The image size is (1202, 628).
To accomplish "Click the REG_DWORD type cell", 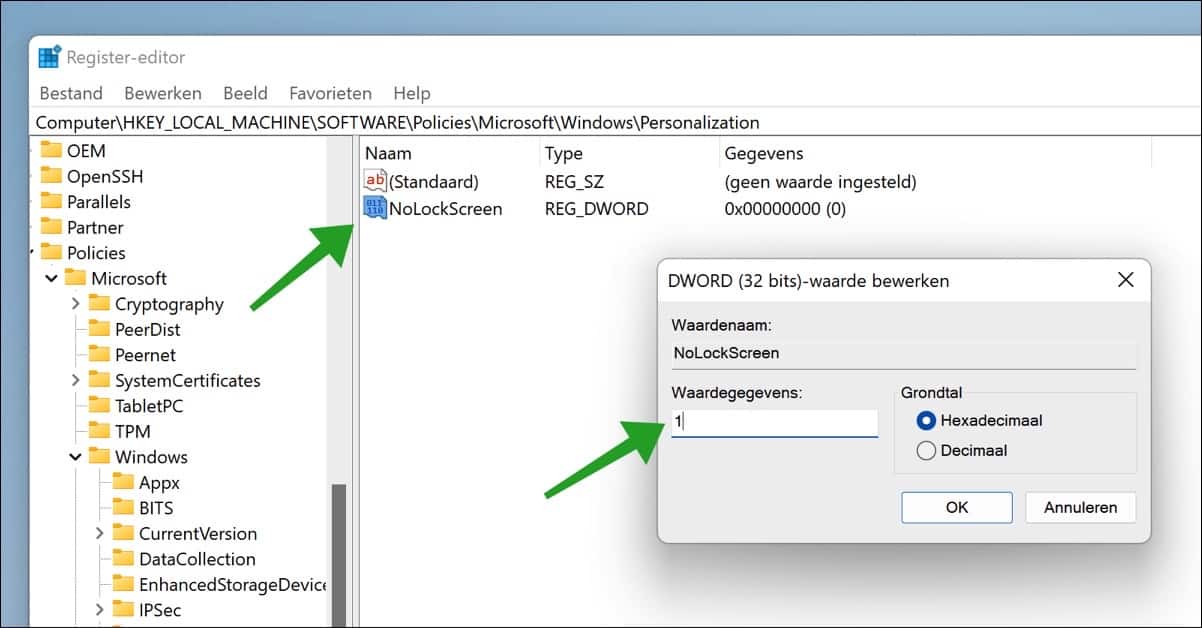I will 596,209.
